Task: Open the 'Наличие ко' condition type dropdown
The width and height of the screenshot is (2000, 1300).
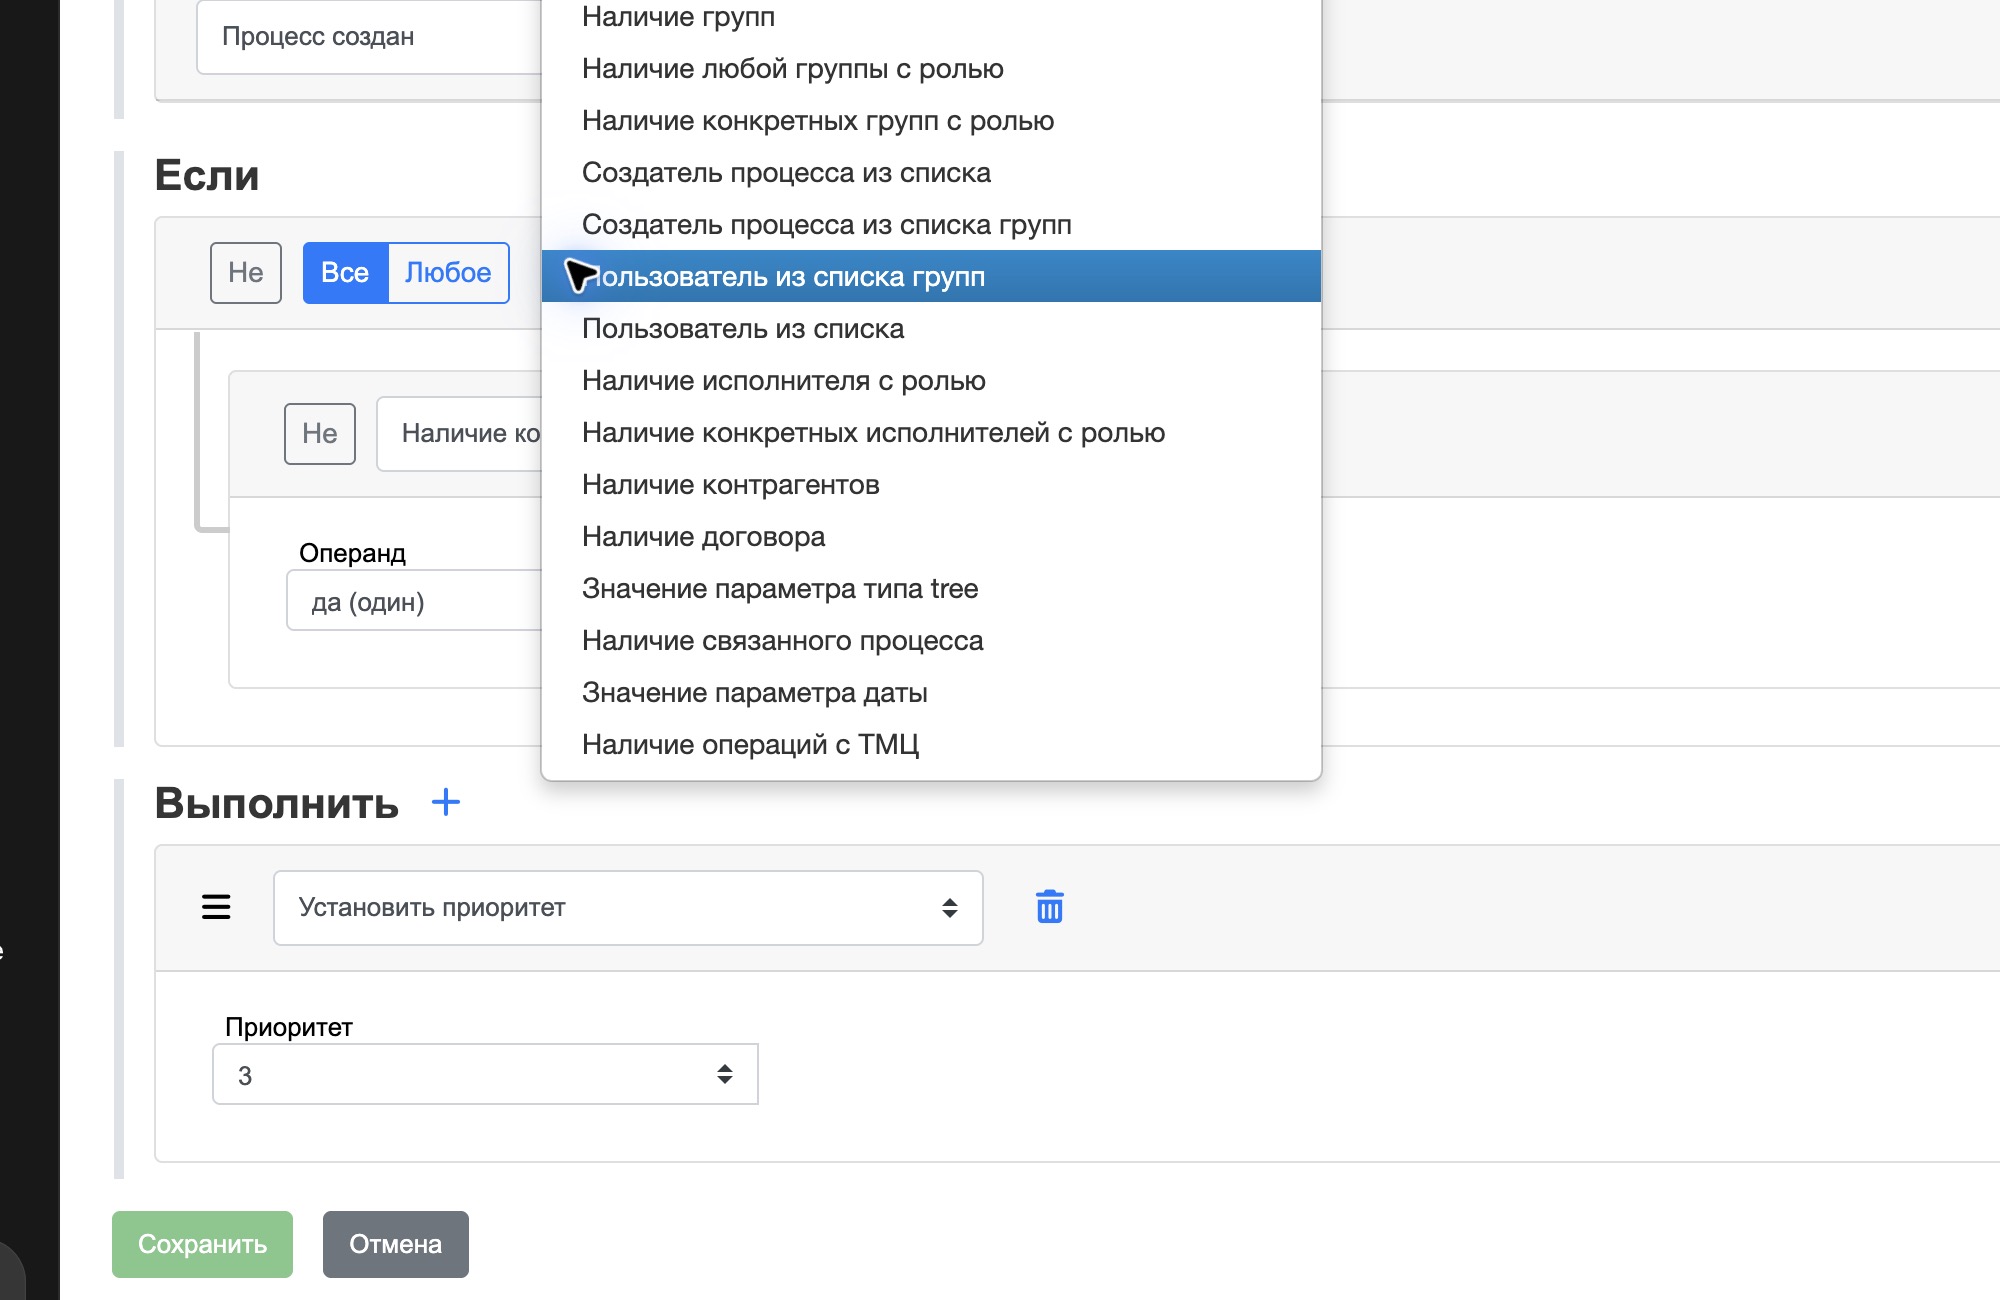Action: (x=459, y=434)
